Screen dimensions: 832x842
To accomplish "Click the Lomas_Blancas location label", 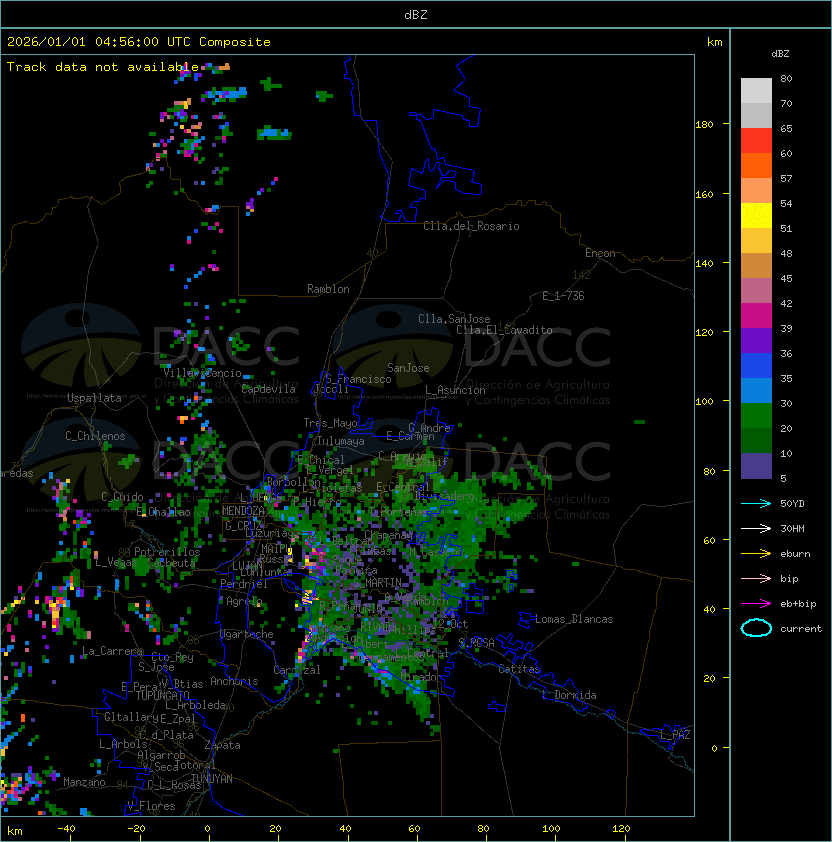I will click(x=574, y=619).
